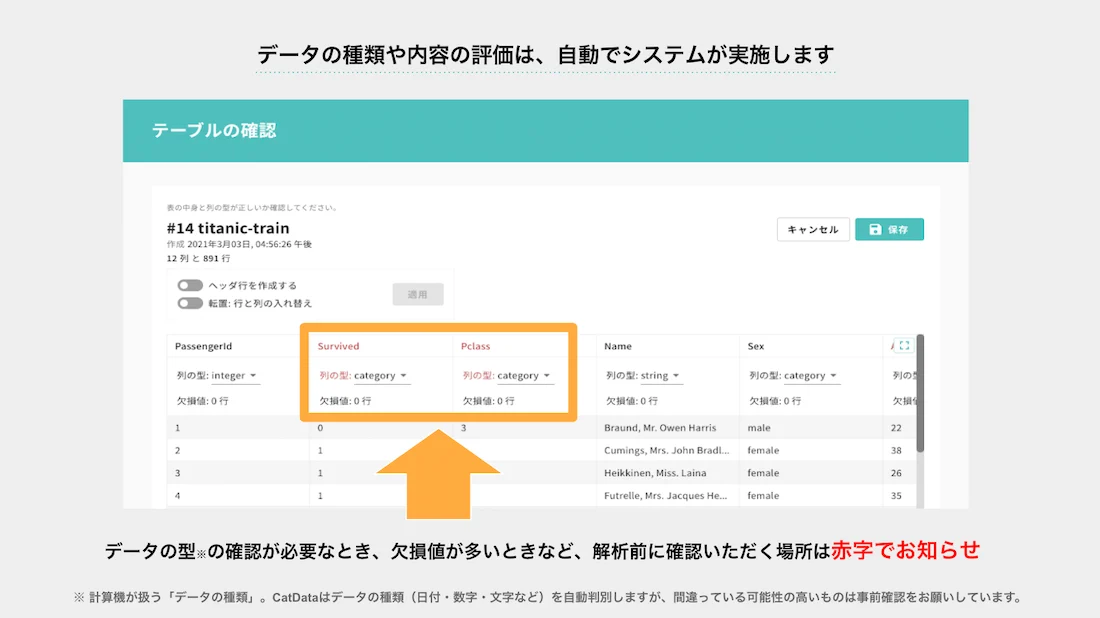Click the floppy disk save icon

click(875, 230)
